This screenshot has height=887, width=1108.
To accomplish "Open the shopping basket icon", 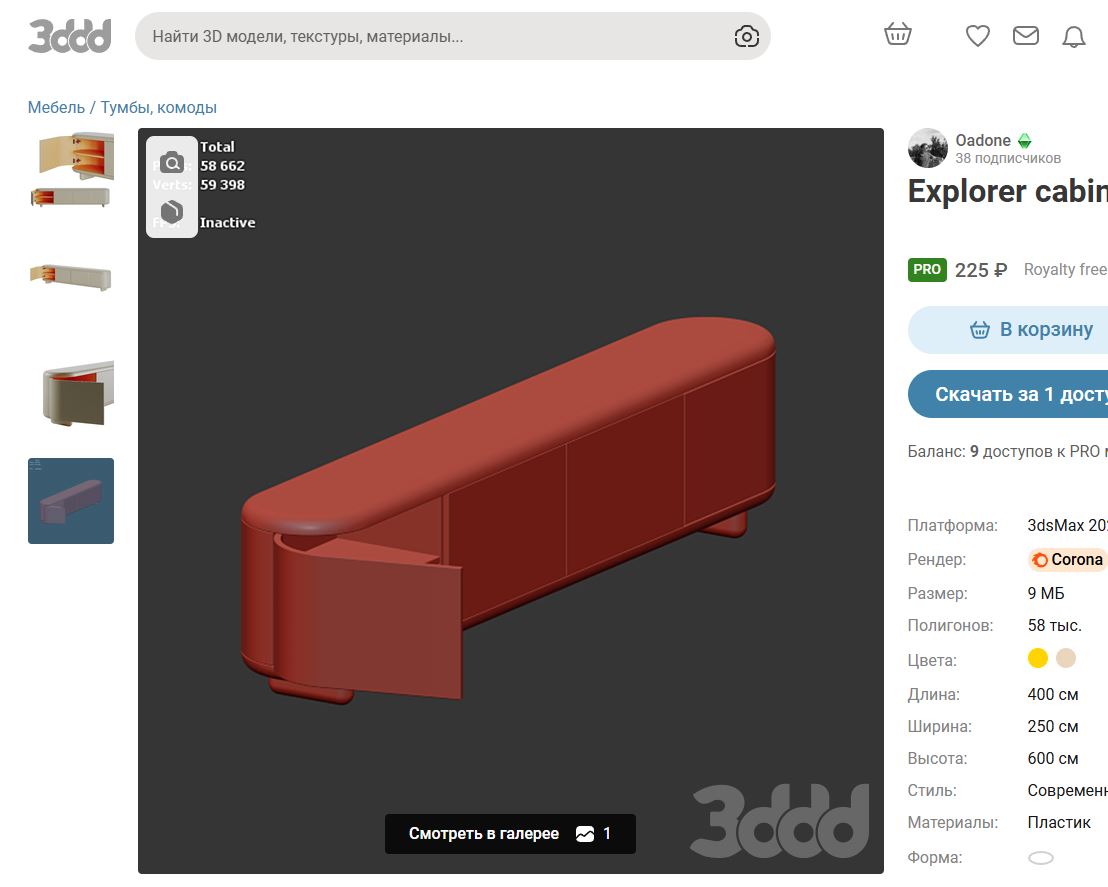I will (x=897, y=35).
